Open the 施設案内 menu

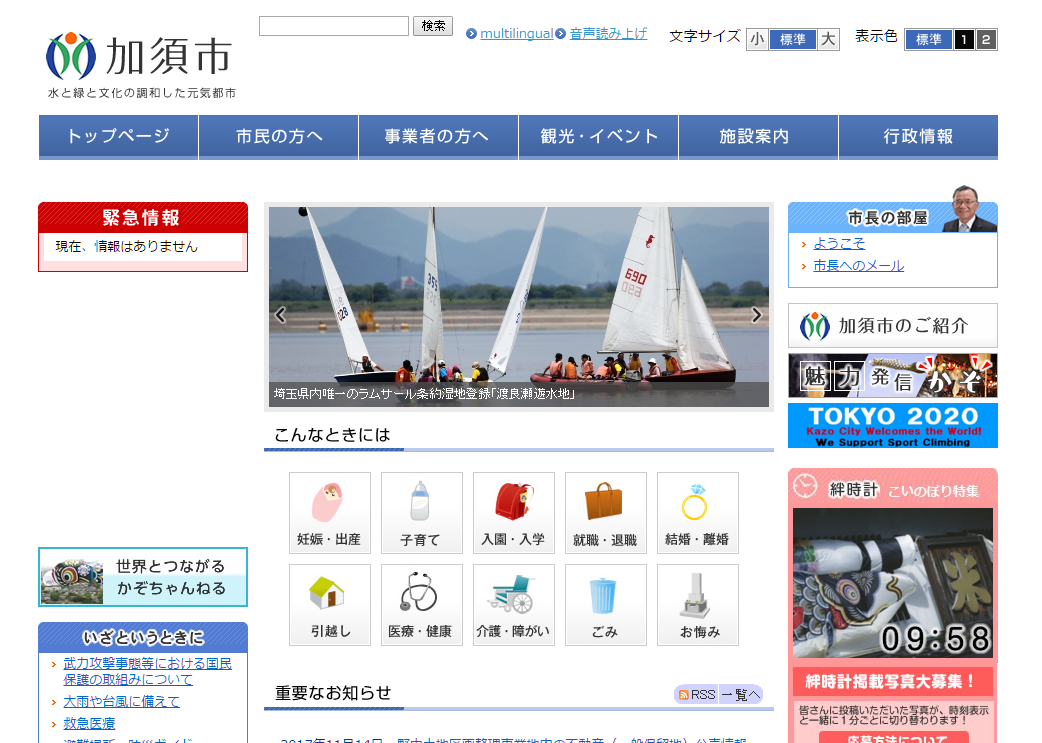tap(758, 137)
